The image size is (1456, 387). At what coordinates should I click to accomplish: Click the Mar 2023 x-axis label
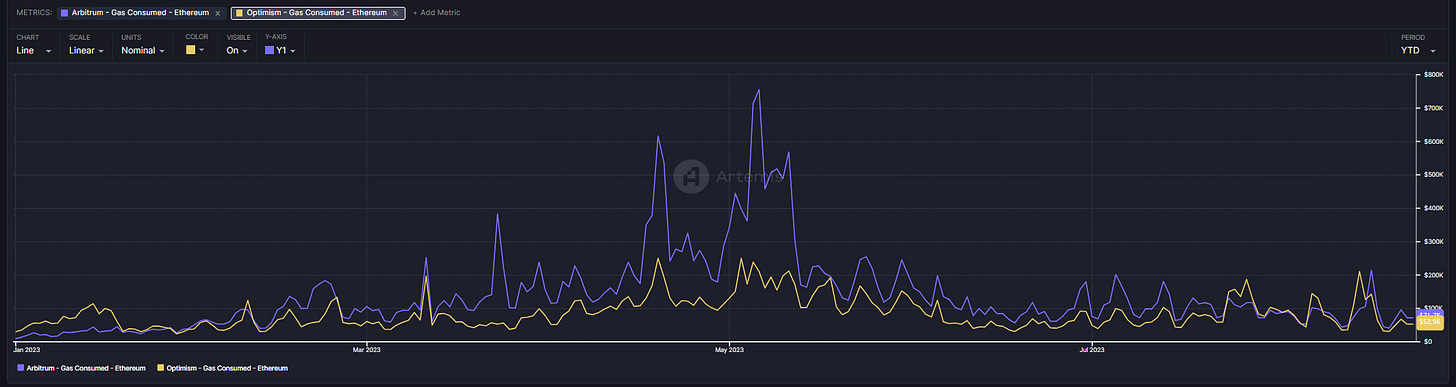point(367,350)
